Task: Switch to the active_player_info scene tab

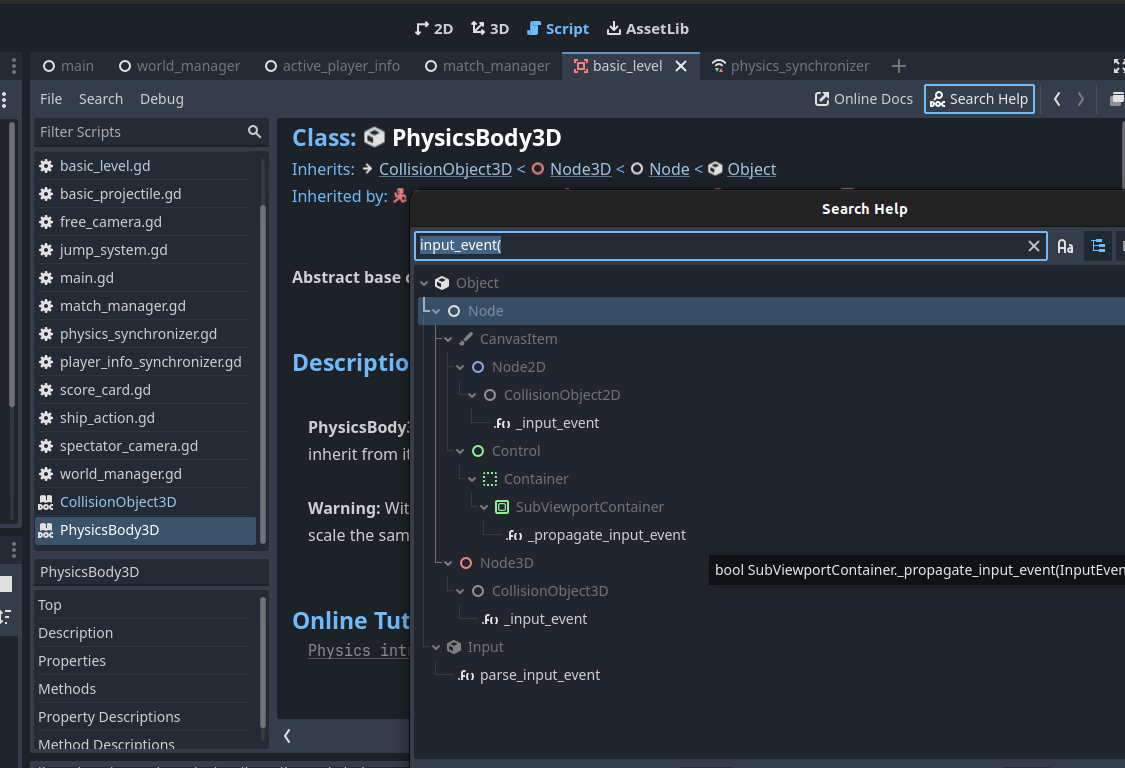Action: pyautogui.click(x=332, y=66)
